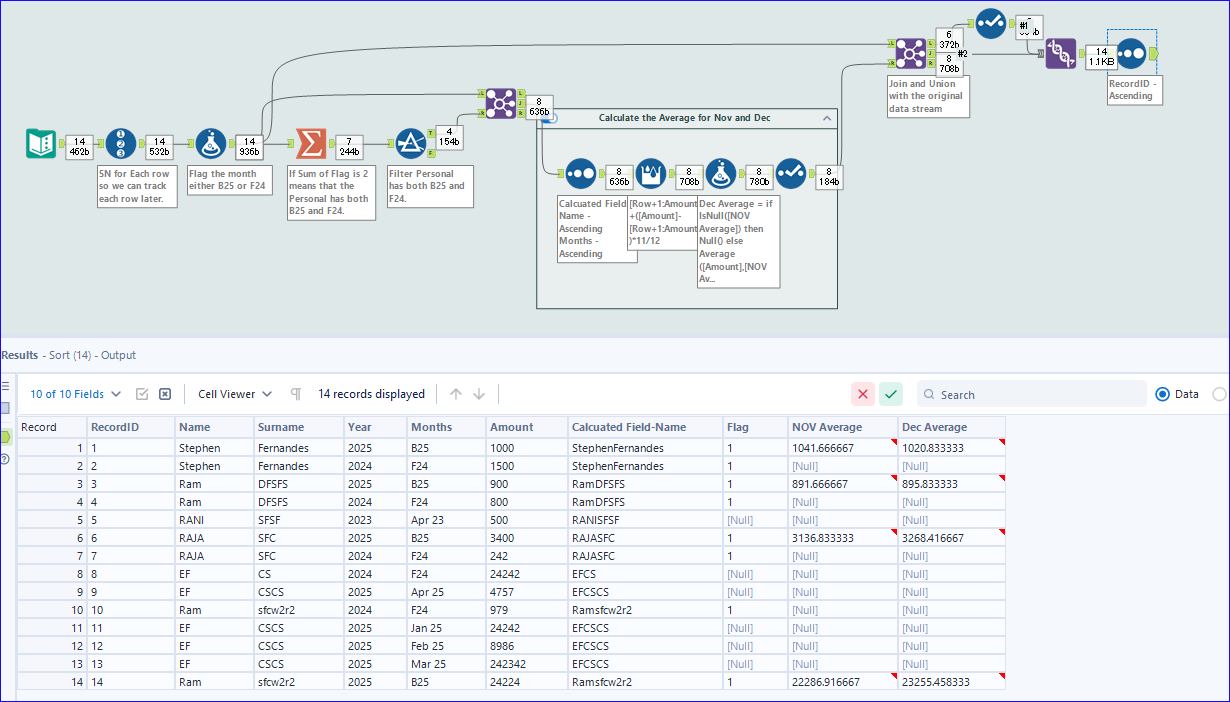This screenshot has width=1230, height=702.
Task: Select the Multi-Row Formula tool inside container
Action: [x=650, y=173]
